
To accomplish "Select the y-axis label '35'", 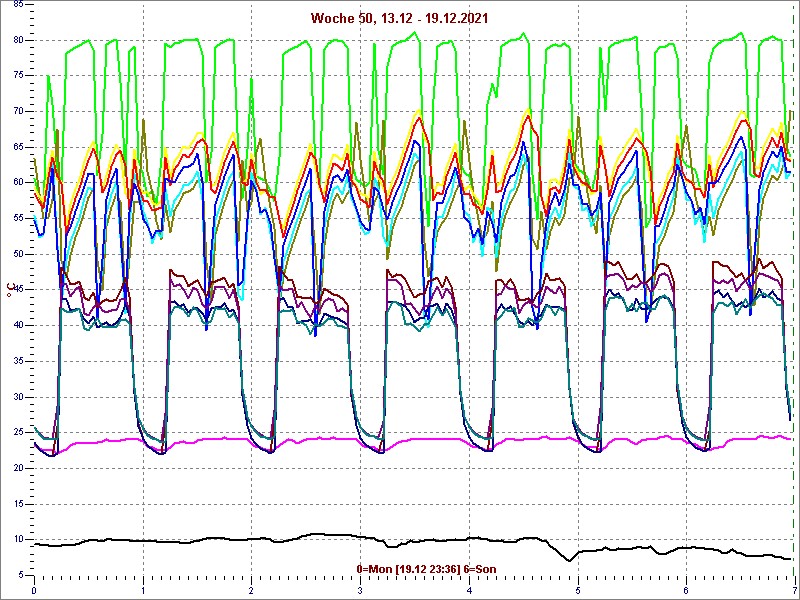I will [18, 361].
